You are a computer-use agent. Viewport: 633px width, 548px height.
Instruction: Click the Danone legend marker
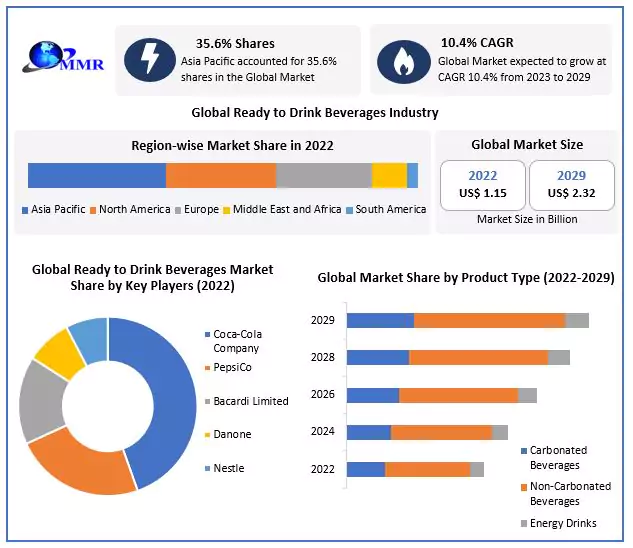point(206,435)
